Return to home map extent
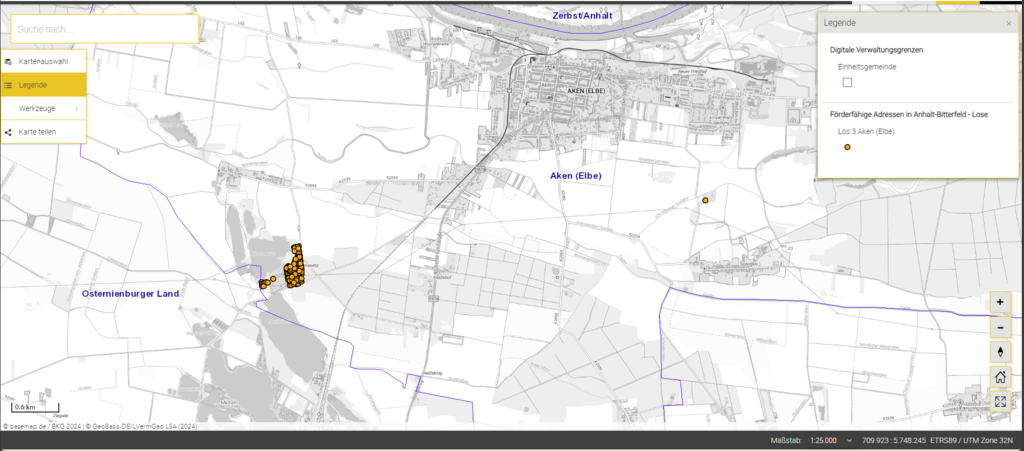The height and width of the screenshot is (451, 1024). [x=1001, y=378]
